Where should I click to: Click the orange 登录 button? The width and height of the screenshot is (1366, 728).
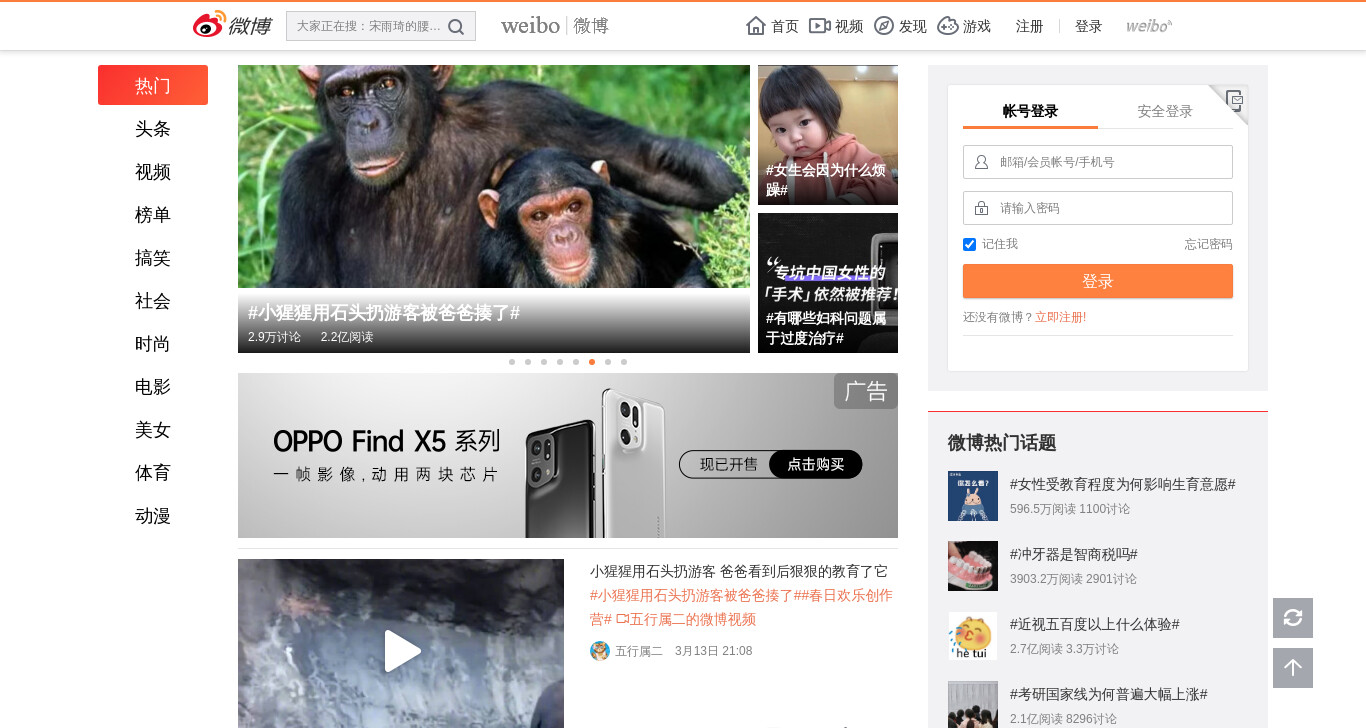pos(1098,281)
